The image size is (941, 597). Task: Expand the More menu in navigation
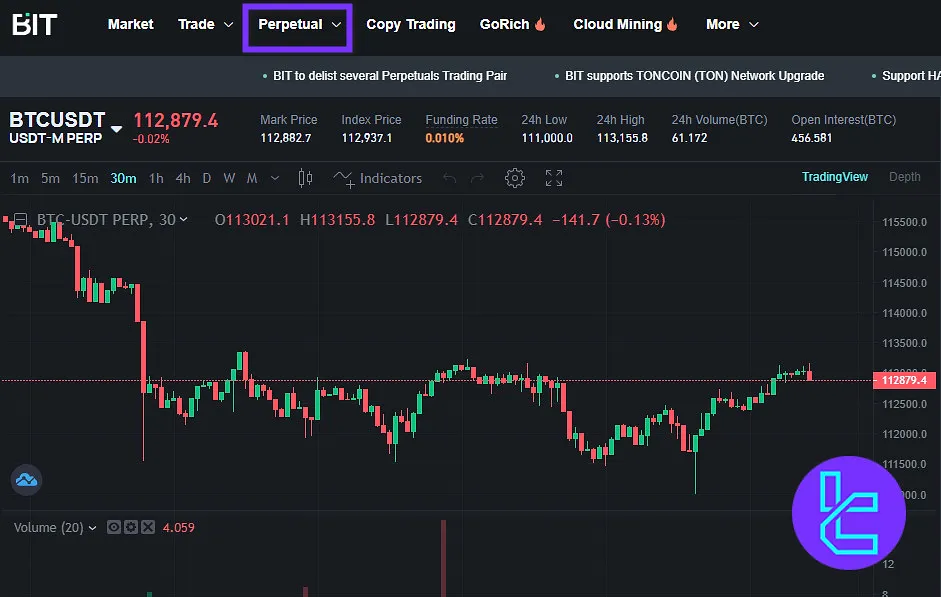732,24
